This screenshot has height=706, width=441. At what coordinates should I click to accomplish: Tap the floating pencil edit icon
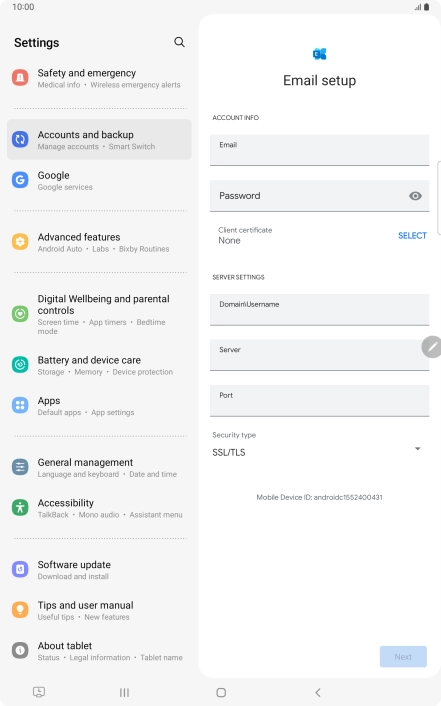coord(432,347)
